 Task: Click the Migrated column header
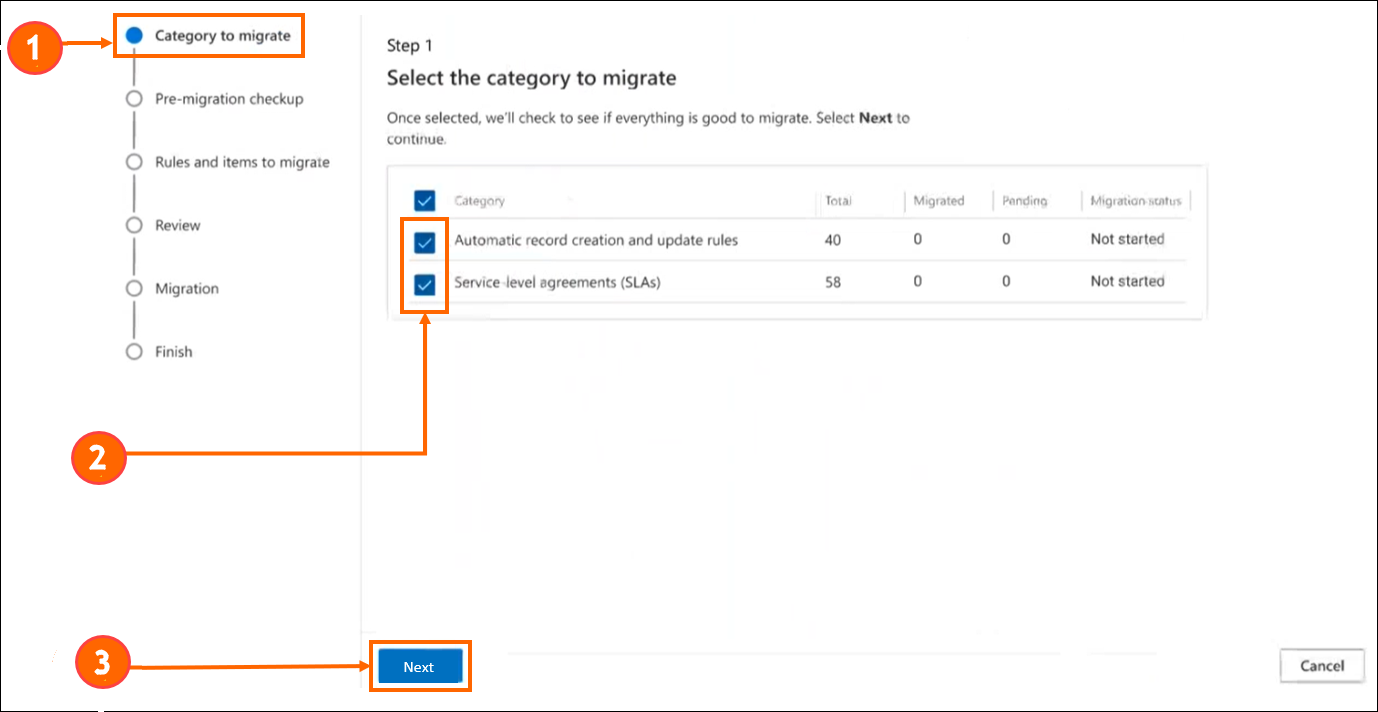tap(939, 201)
